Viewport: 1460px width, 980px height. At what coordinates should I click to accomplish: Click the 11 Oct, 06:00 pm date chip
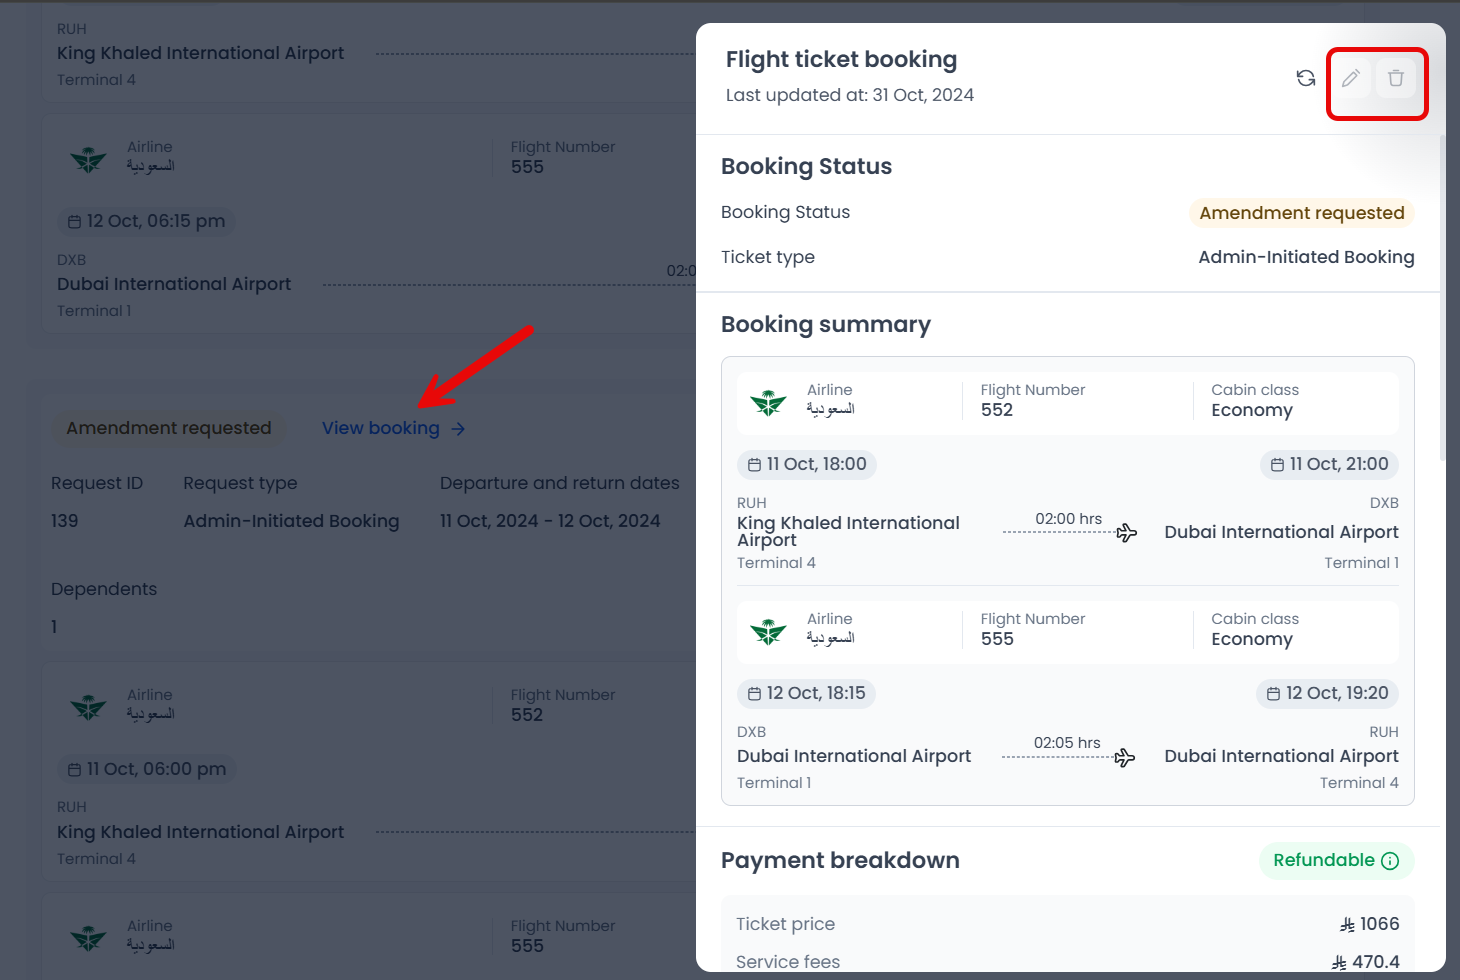(x=146, y=769)
